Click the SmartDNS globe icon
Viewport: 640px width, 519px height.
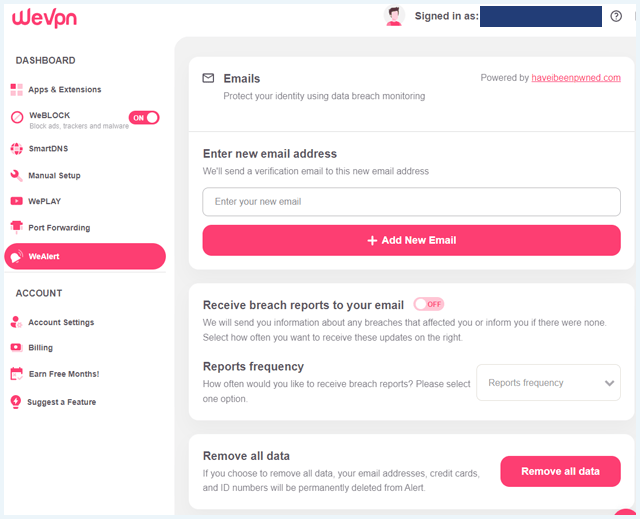[16, 149]
